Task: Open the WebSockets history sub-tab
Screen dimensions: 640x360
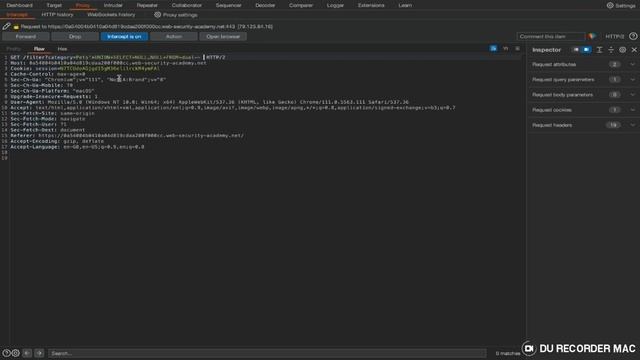Action: coord(111,15)
